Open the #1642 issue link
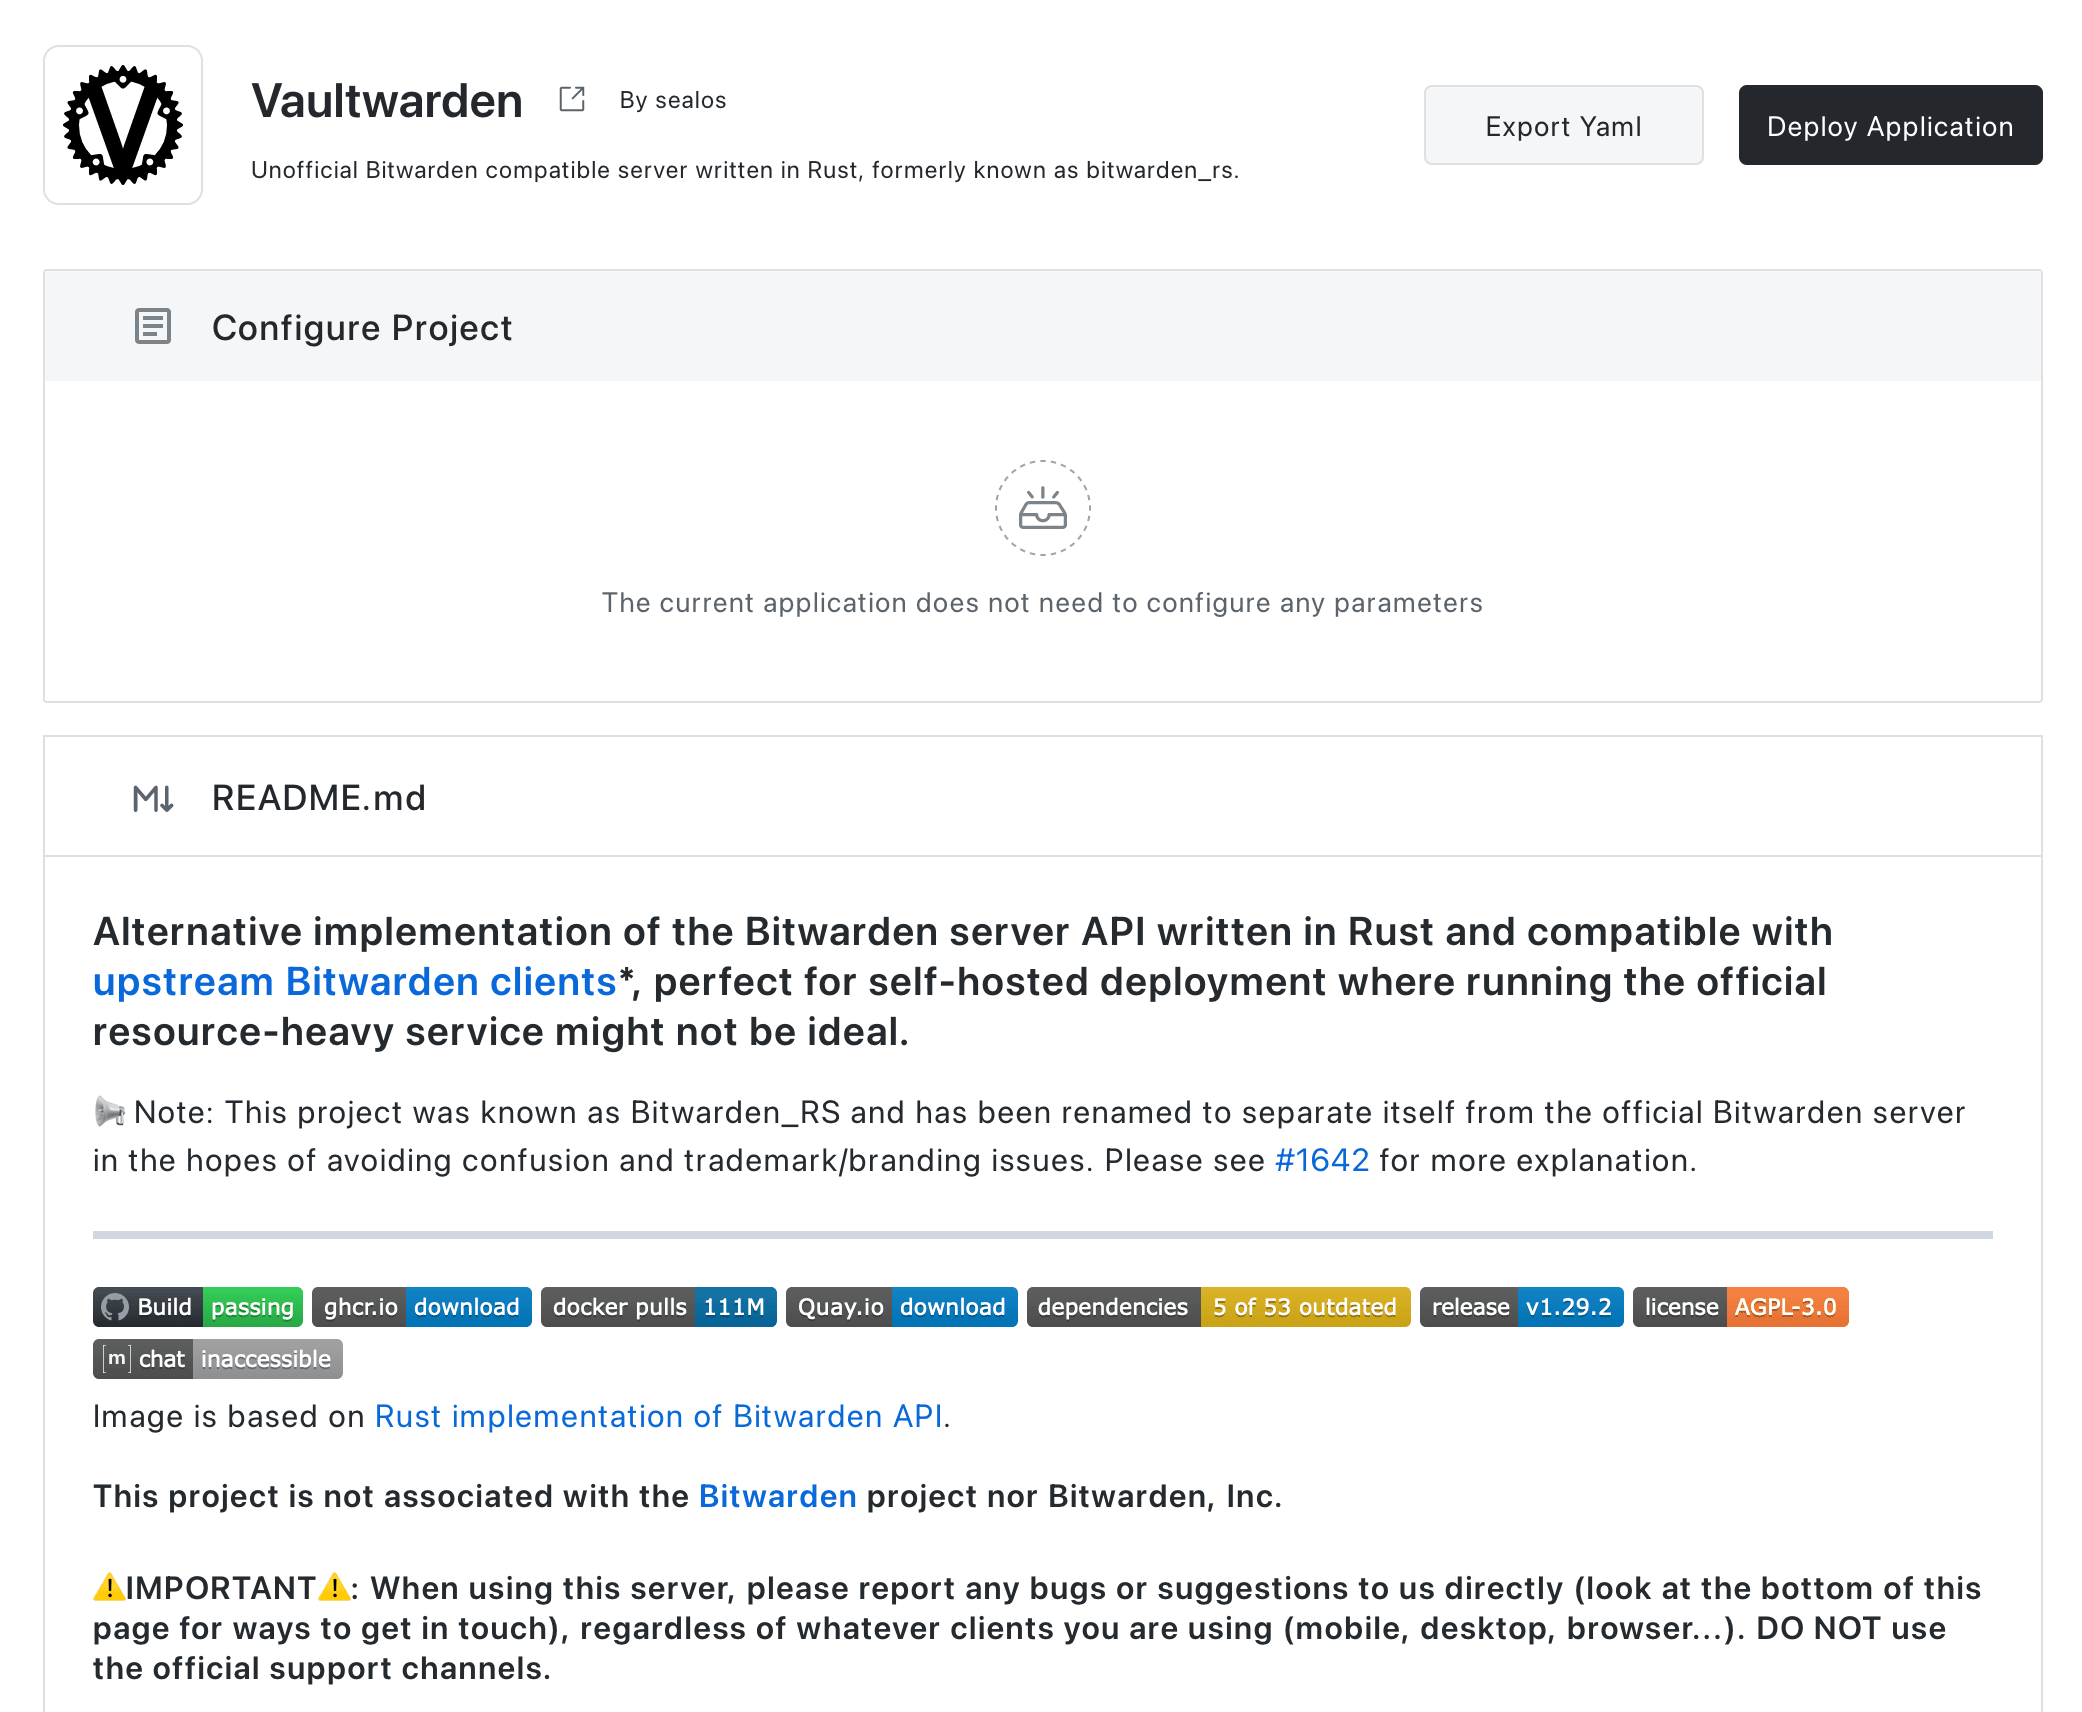 click(1321, 1160)
